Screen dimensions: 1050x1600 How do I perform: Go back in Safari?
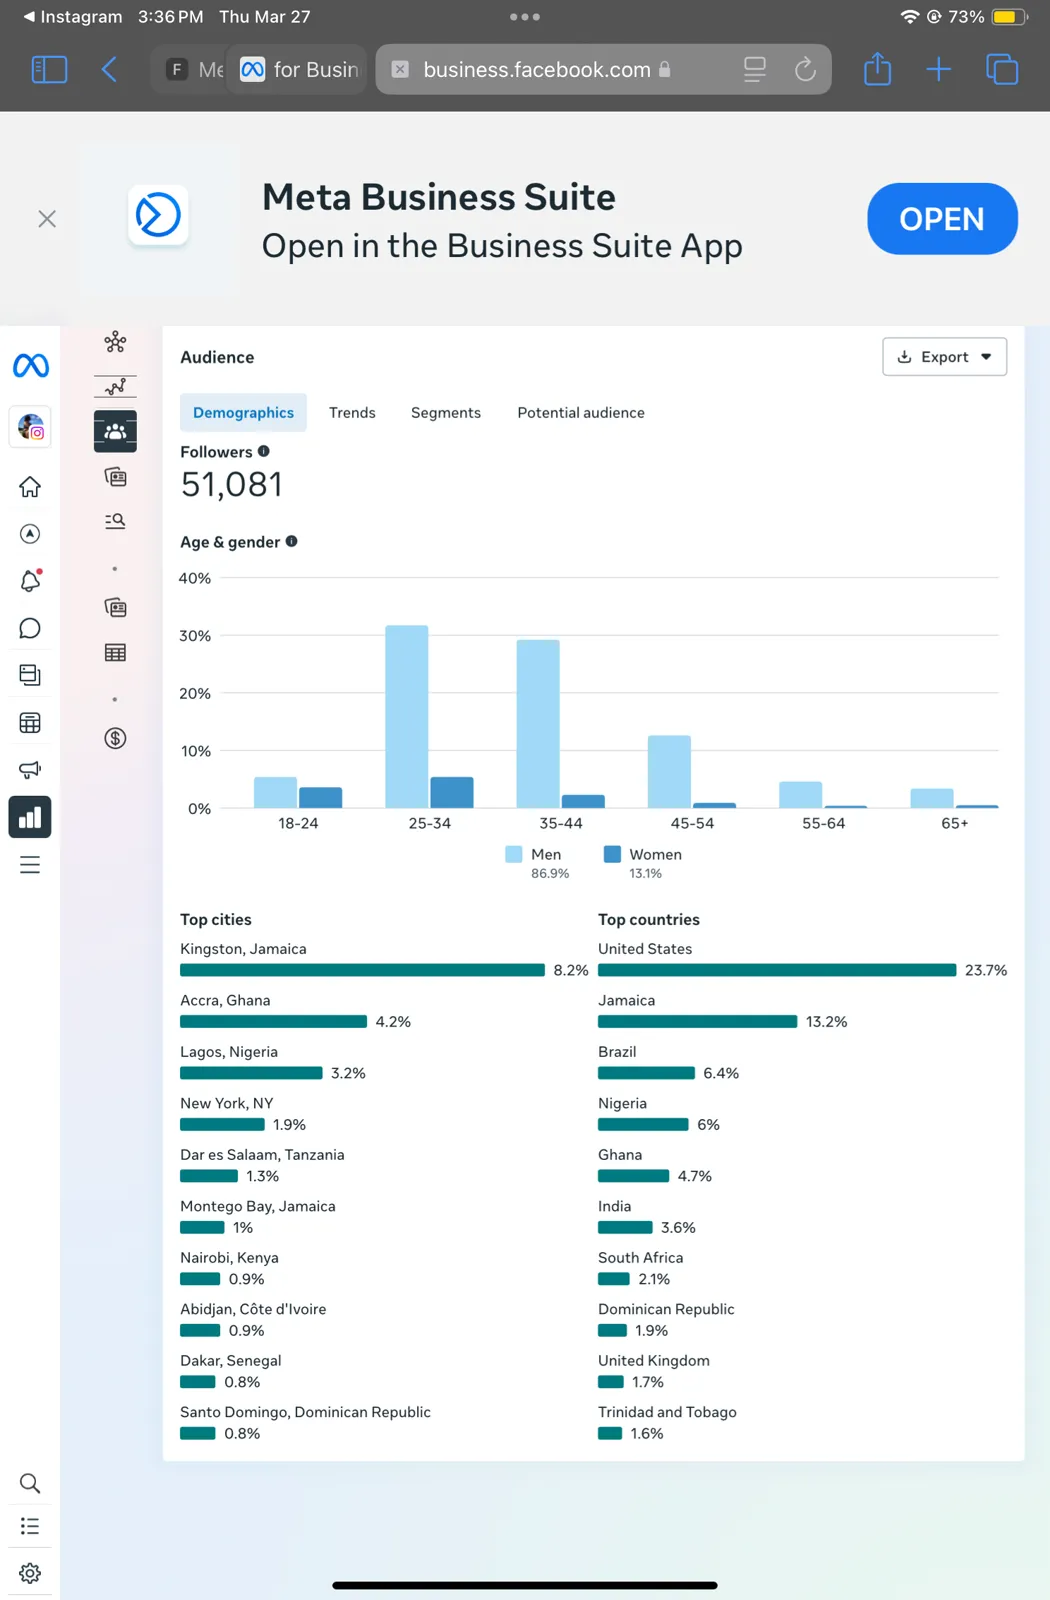[x=110, y=69]
